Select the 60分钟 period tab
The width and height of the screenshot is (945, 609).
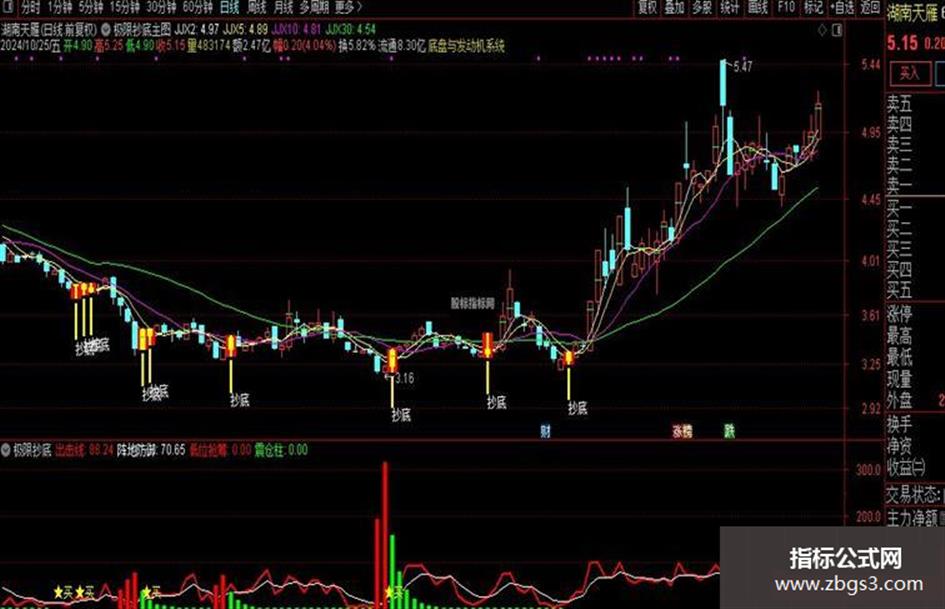point(198,7)
